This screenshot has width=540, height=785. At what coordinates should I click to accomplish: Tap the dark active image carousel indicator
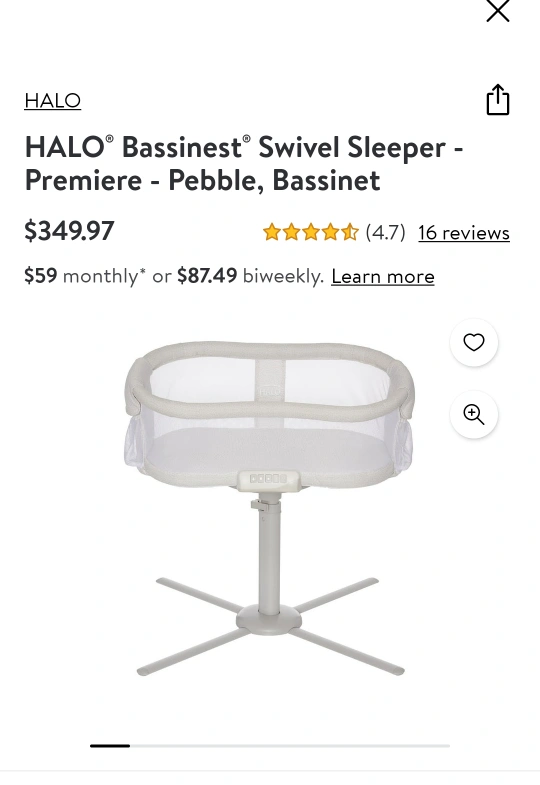click(x=110, y=746)
